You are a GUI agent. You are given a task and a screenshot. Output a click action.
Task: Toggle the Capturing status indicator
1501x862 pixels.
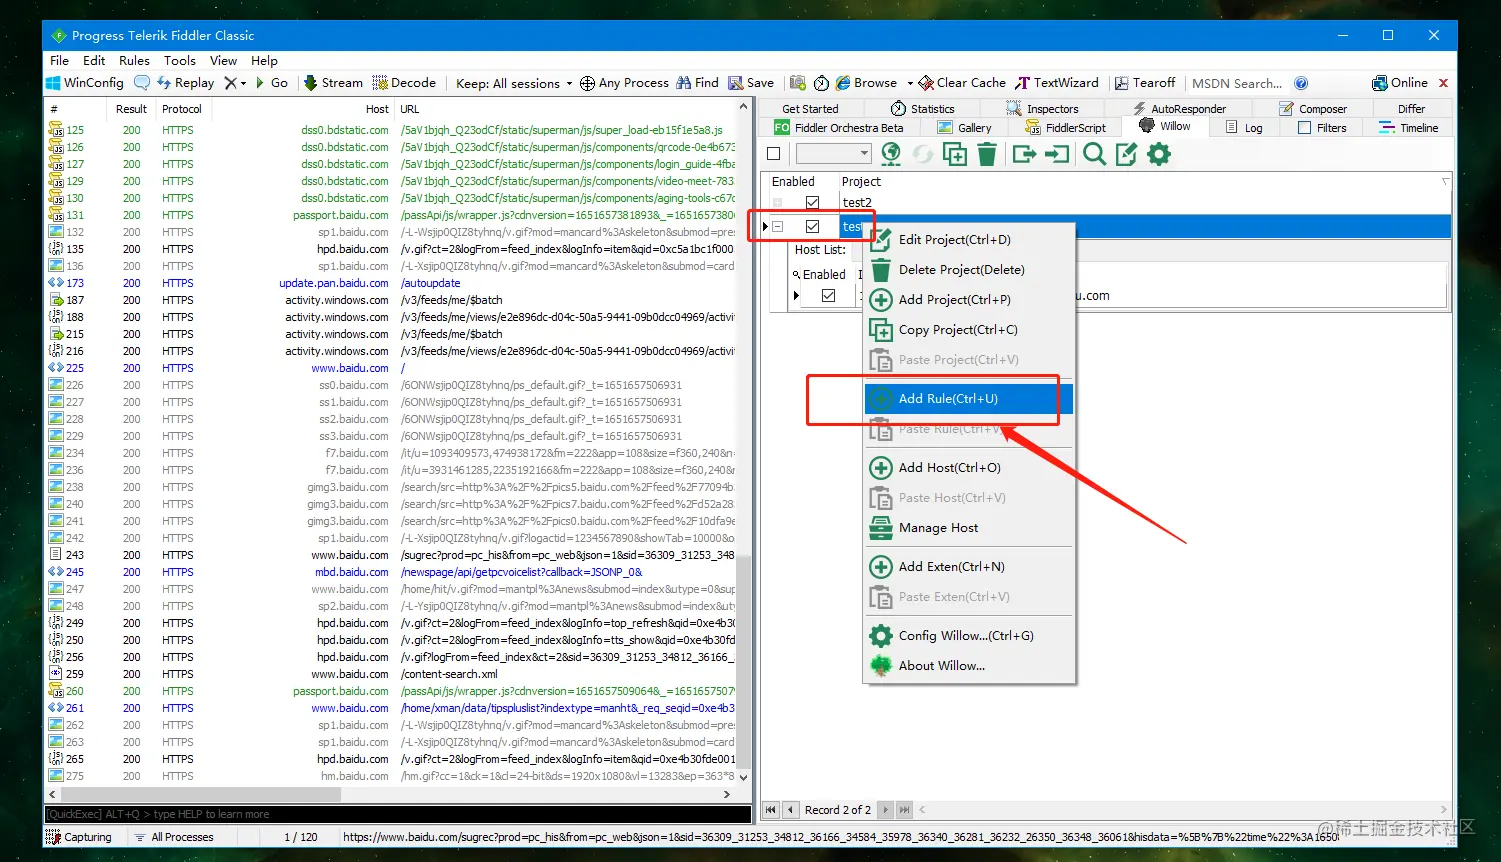point(80,837)
